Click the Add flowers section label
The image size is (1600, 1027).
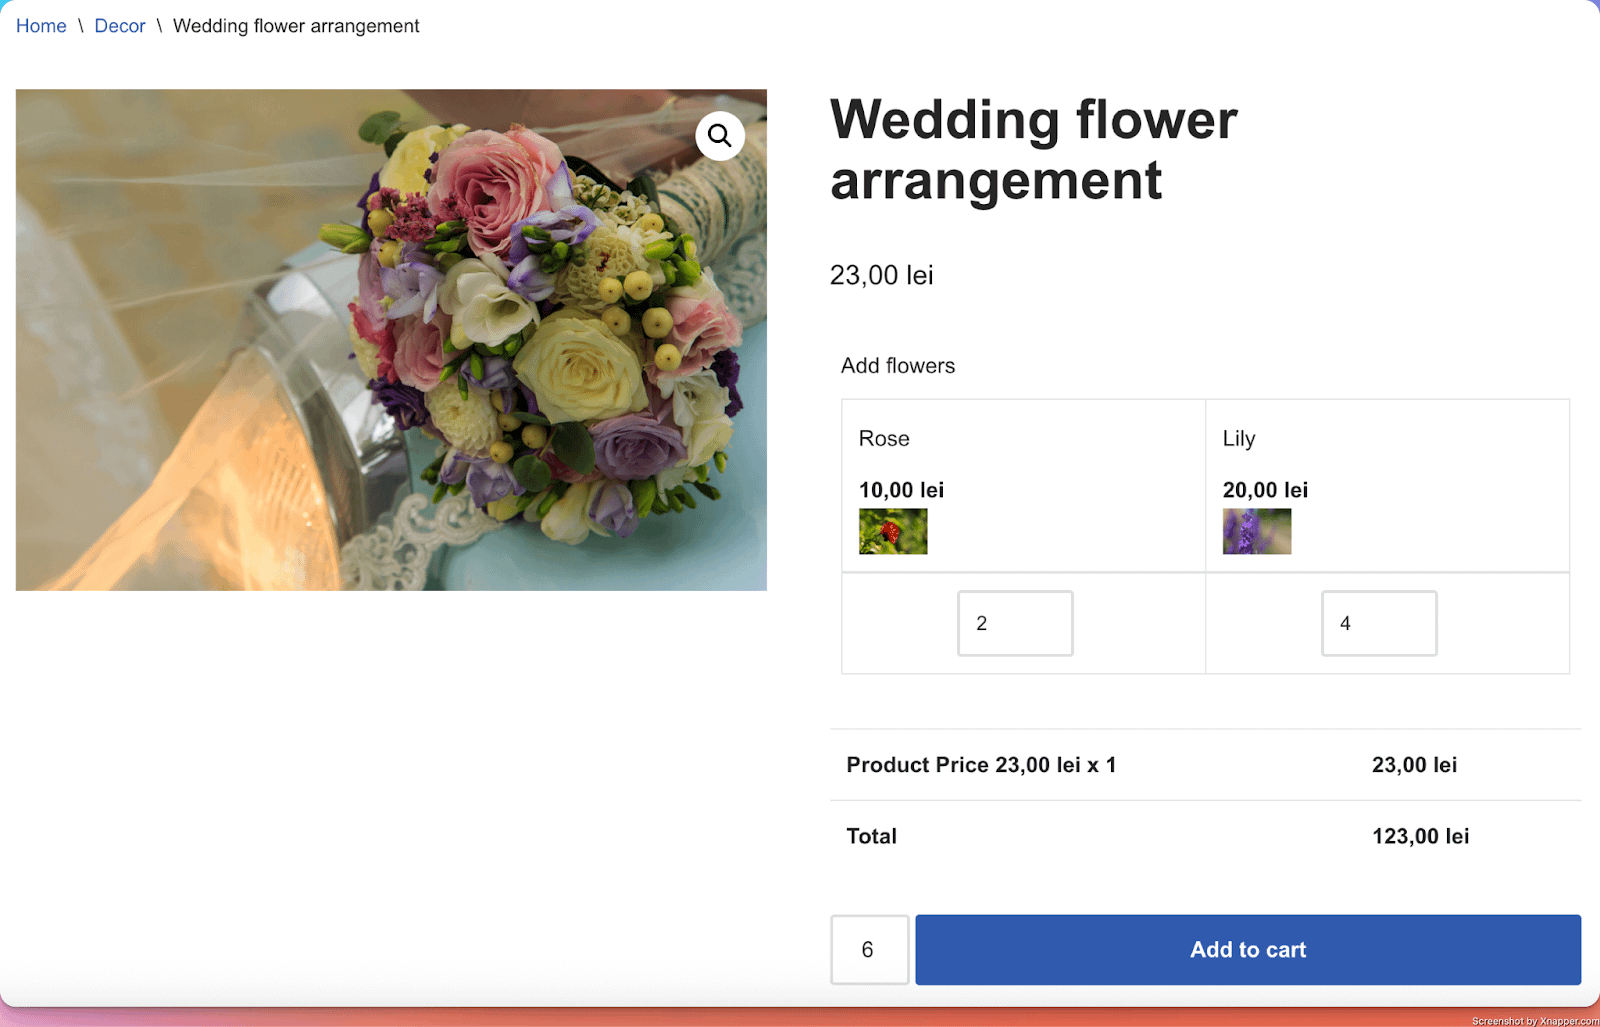tap(897, 366)
